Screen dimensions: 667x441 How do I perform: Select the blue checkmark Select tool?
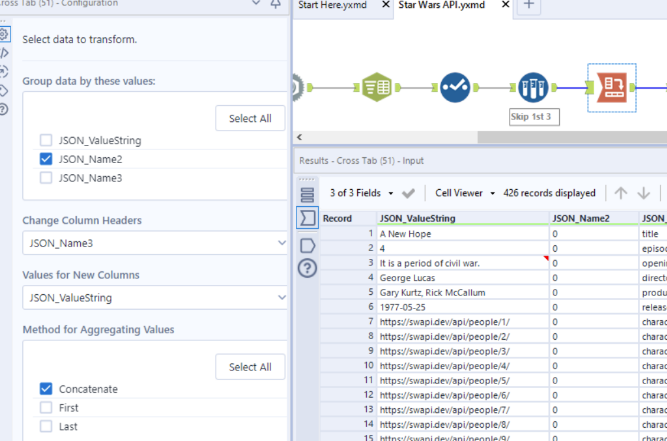point(455,89)
